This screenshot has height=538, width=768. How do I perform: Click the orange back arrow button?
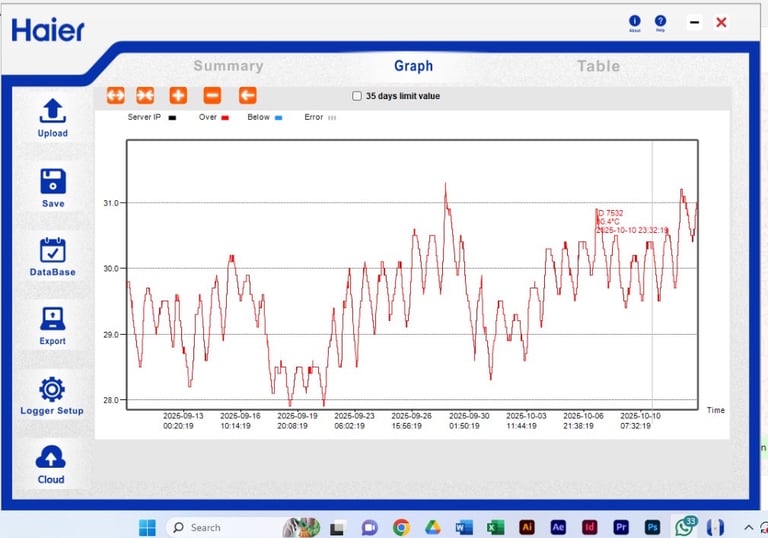point(247,96)
